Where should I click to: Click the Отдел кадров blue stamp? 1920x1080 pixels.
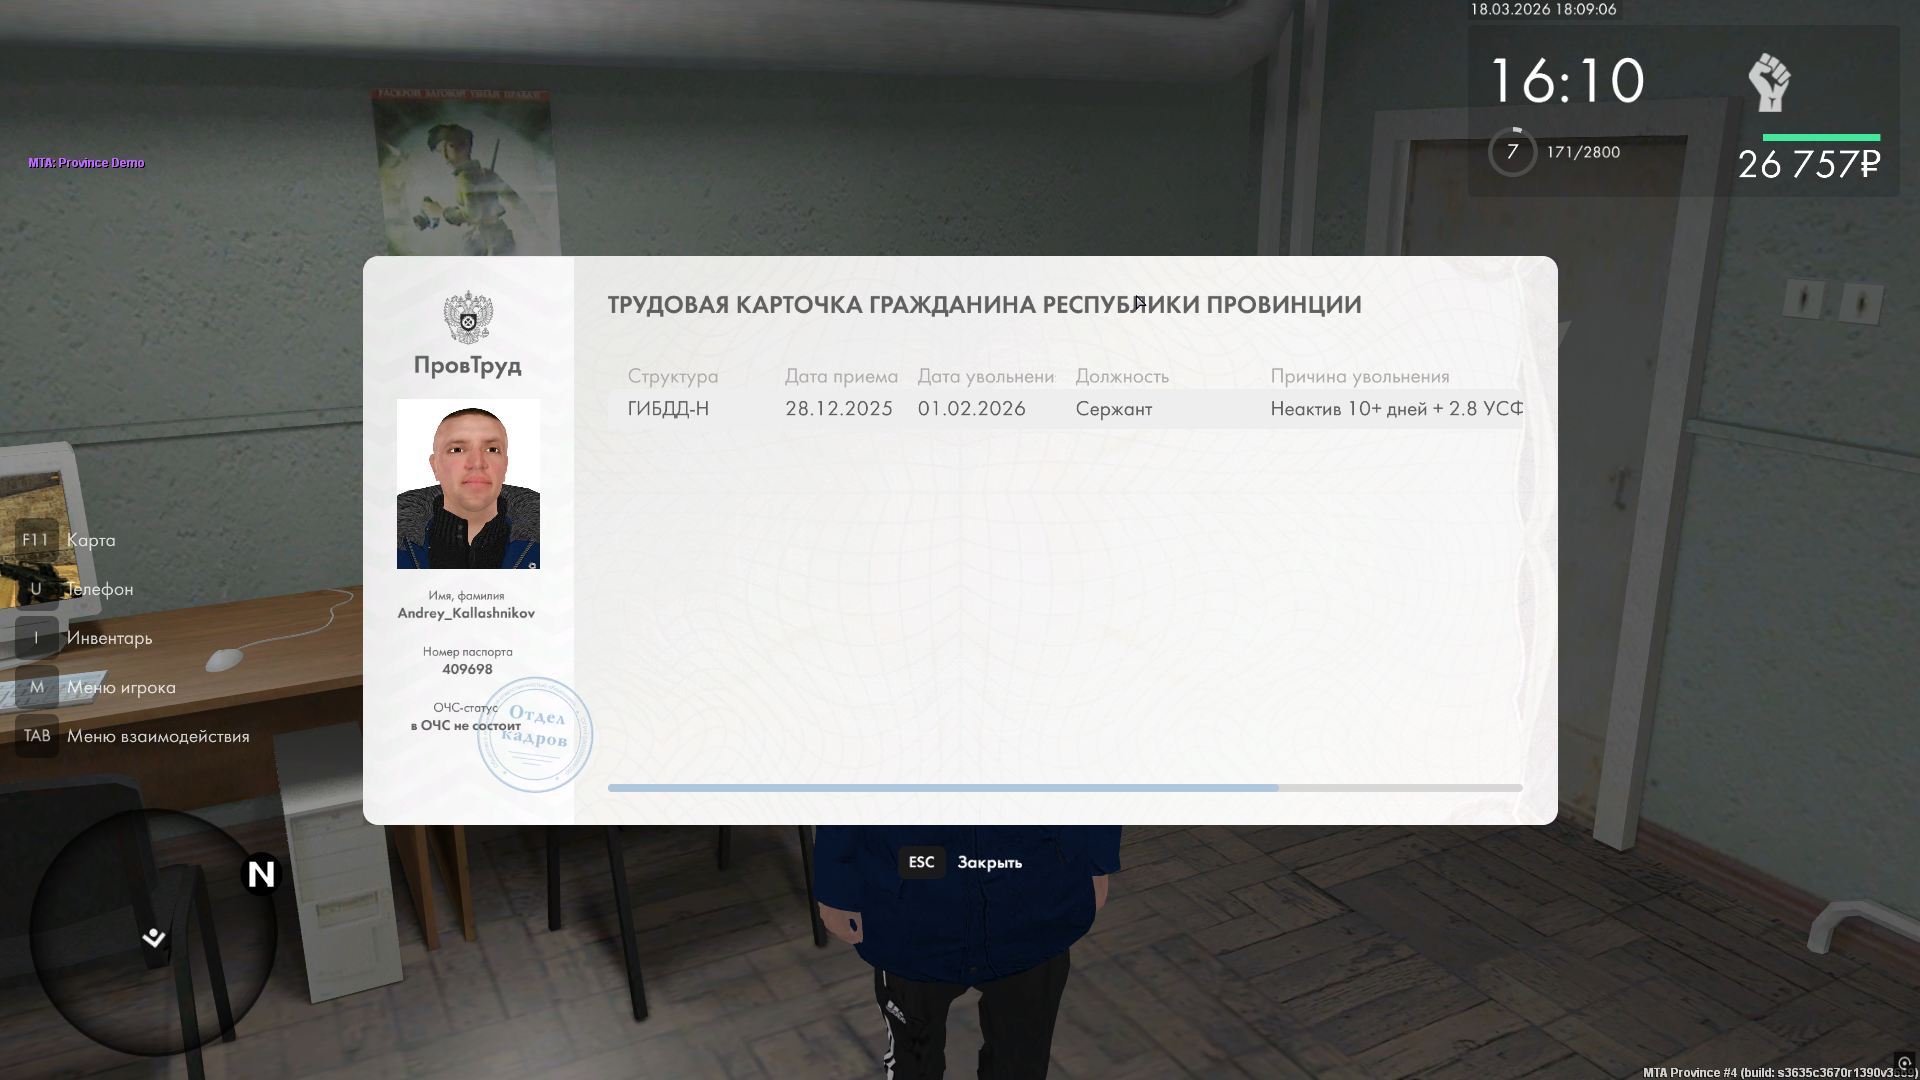(535, 735)
